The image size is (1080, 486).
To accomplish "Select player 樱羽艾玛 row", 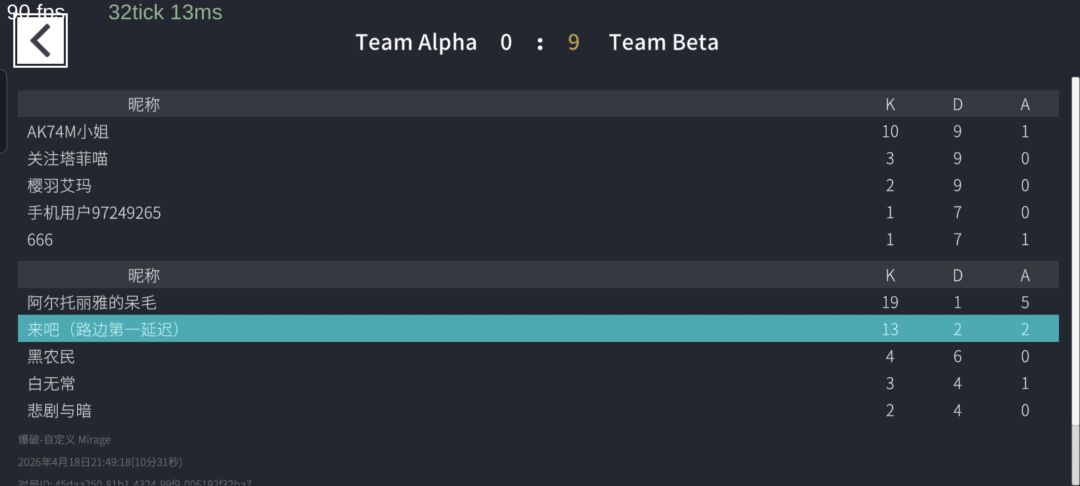I will click(538, 186).
